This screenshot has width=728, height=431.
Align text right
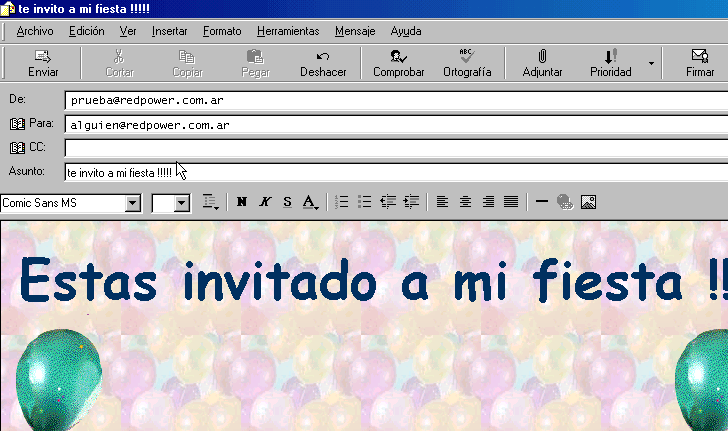tap(488, 202)
